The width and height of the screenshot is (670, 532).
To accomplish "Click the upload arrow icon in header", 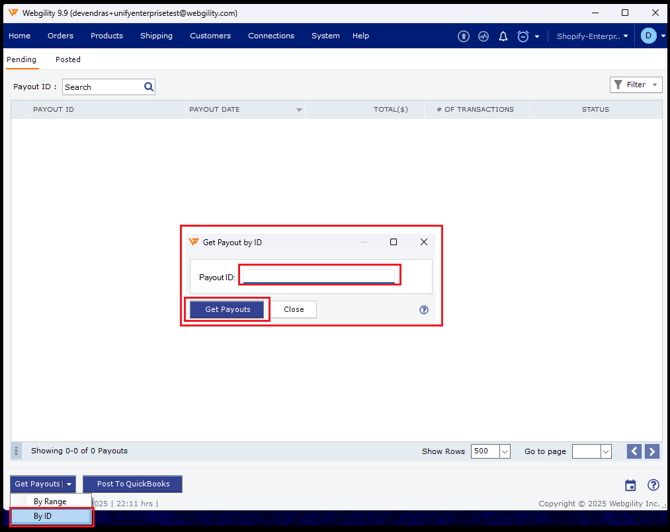I will tap(463, 36).
